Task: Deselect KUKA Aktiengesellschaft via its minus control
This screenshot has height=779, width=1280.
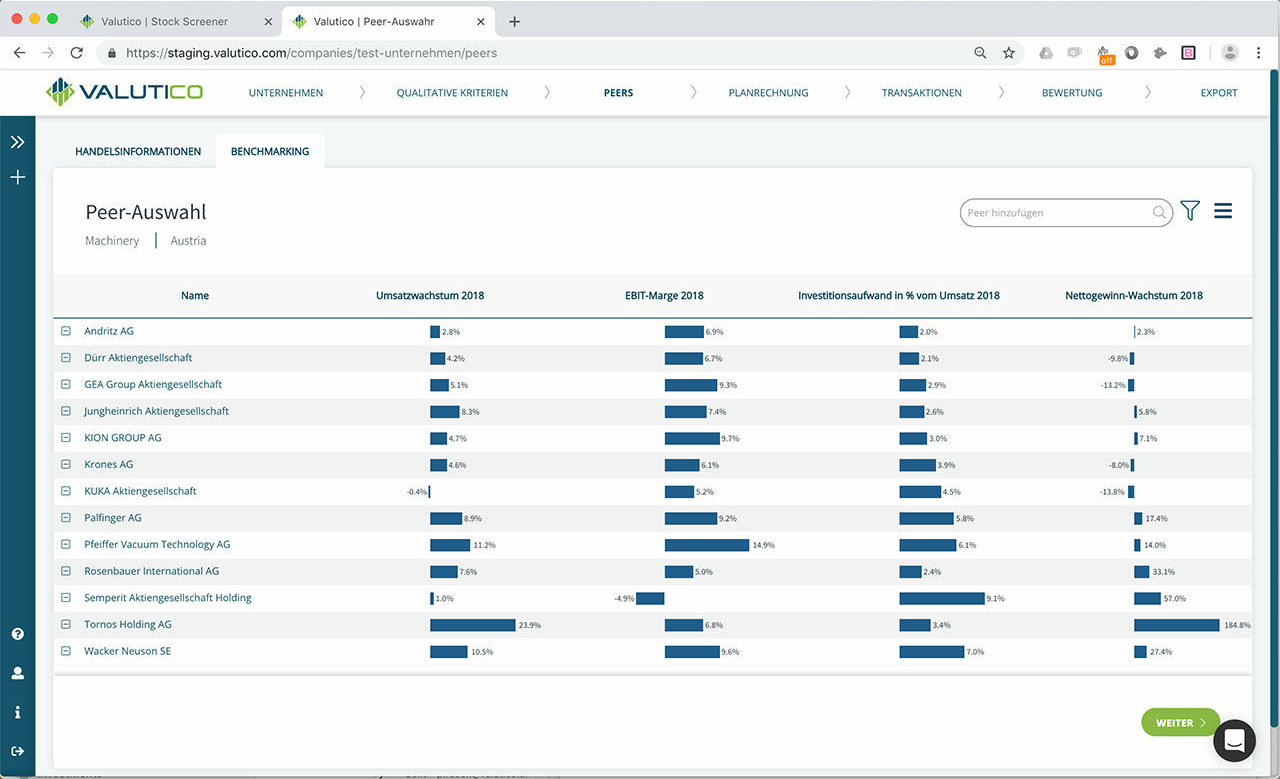Action: (65, 491)
